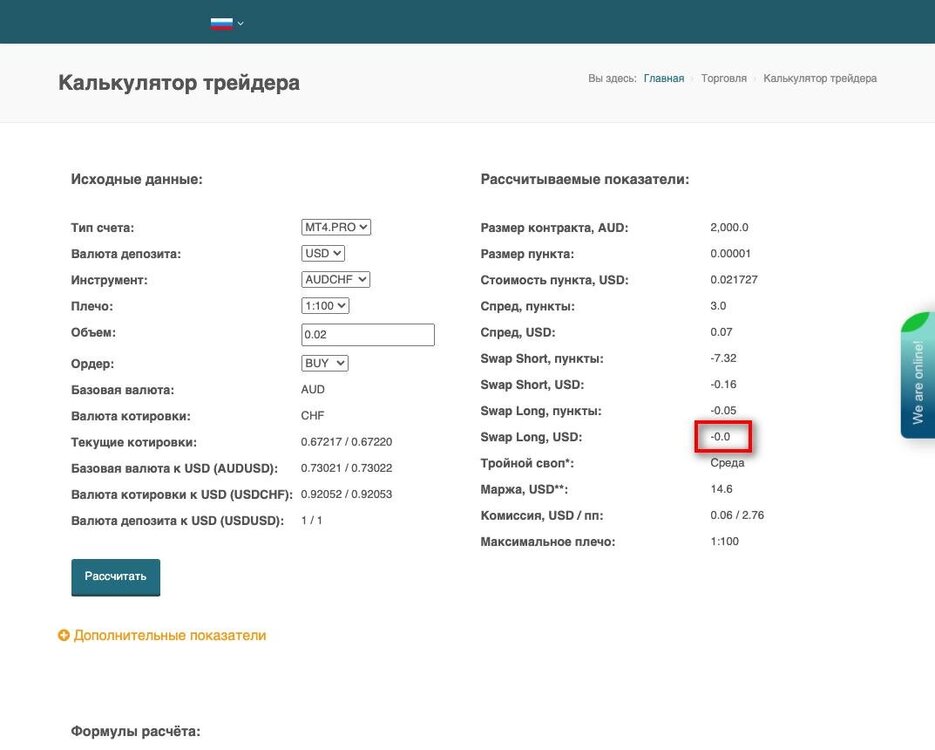Click the Текущие котировки label

(x=134, y=442)
